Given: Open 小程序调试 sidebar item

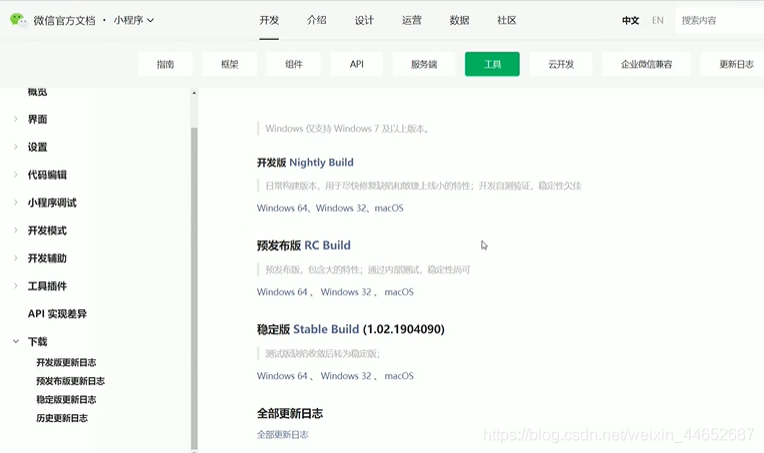Looking at the screenshot, I should coord(52,203).
